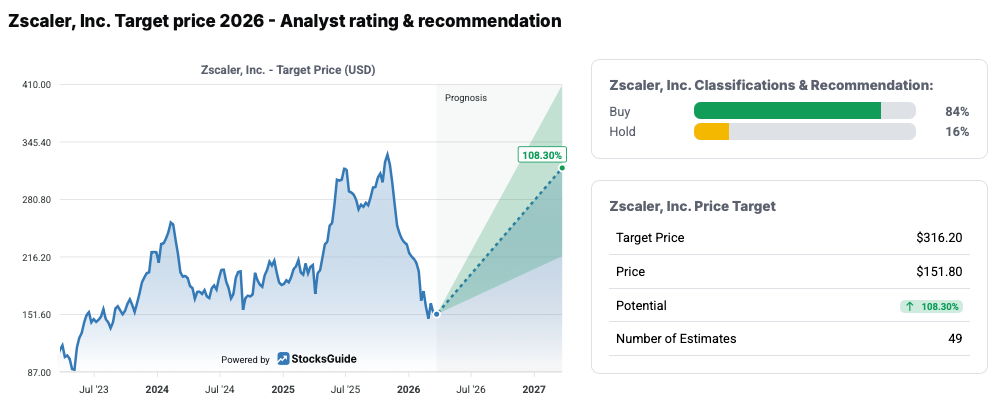Click the 84% Buy percentage

tap(957, 111)
